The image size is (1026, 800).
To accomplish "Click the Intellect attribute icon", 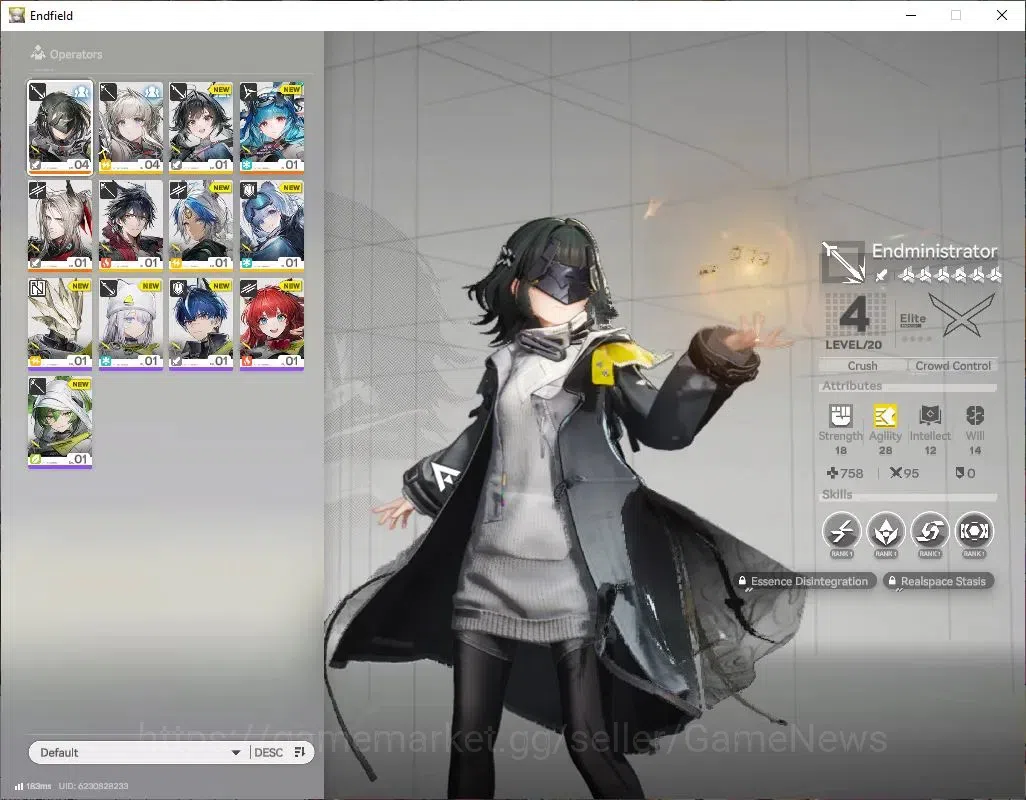I will tap(930, 415).
